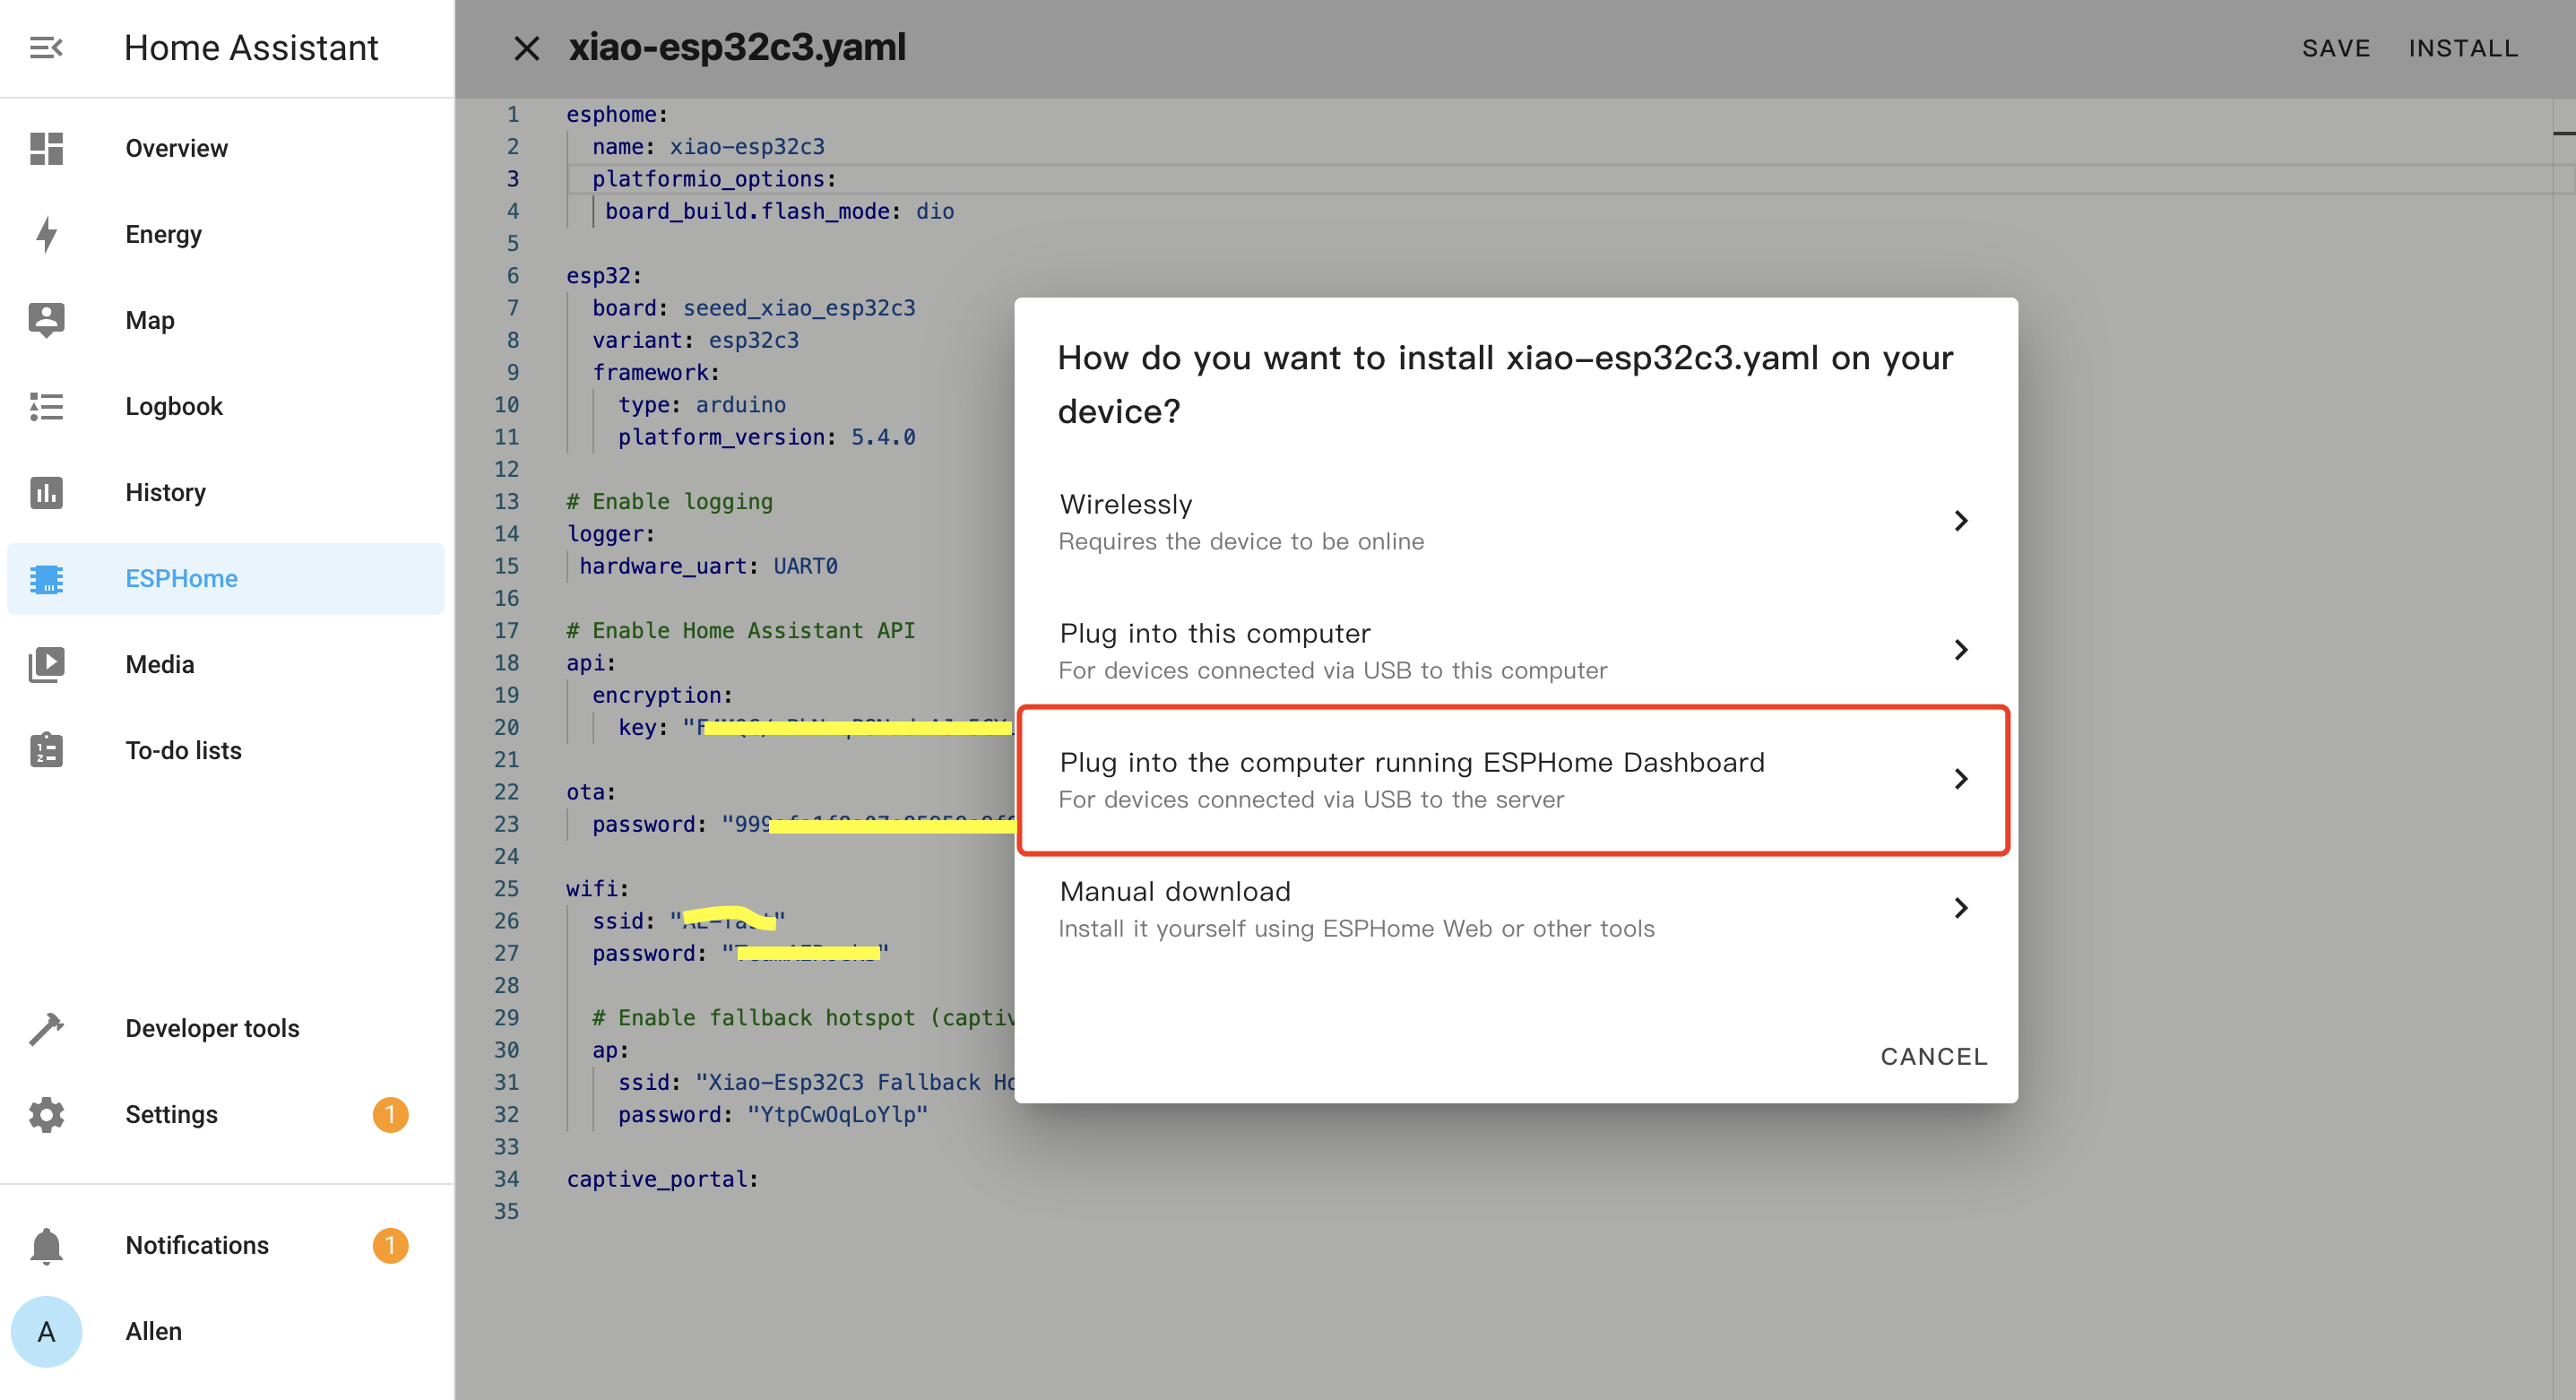This screenshot has width=2576, height=1400.
Task: Click the editor vertical scrollbar
Action: tap(2564, 748)
